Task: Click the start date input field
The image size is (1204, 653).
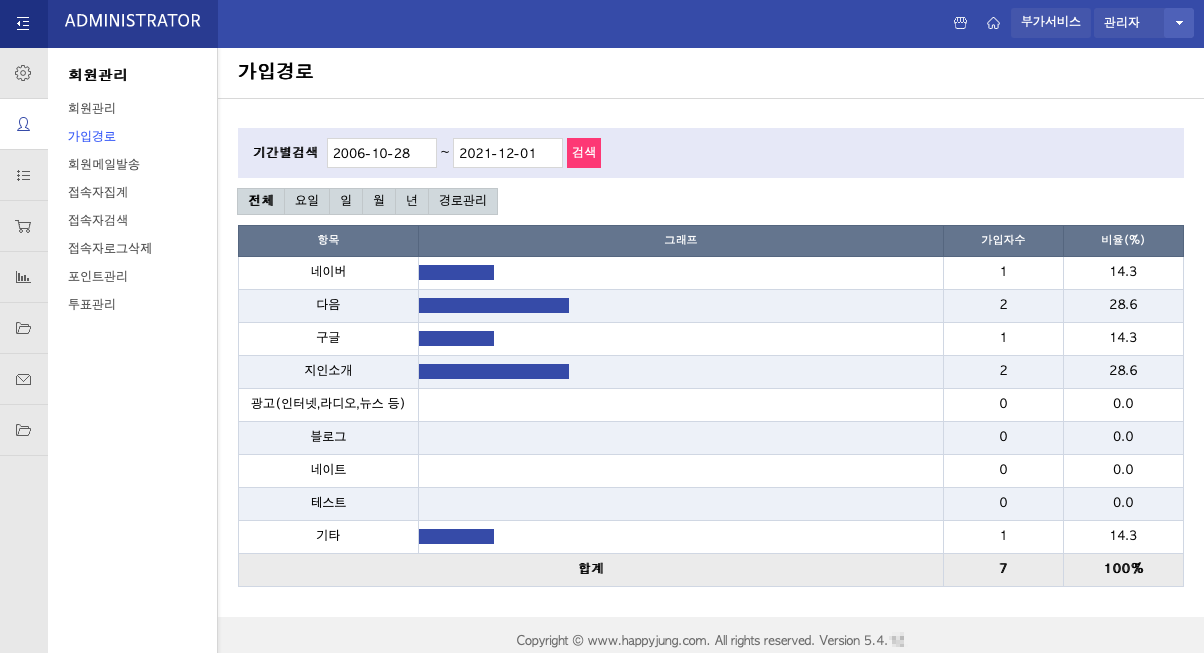Action: point(383,152)
